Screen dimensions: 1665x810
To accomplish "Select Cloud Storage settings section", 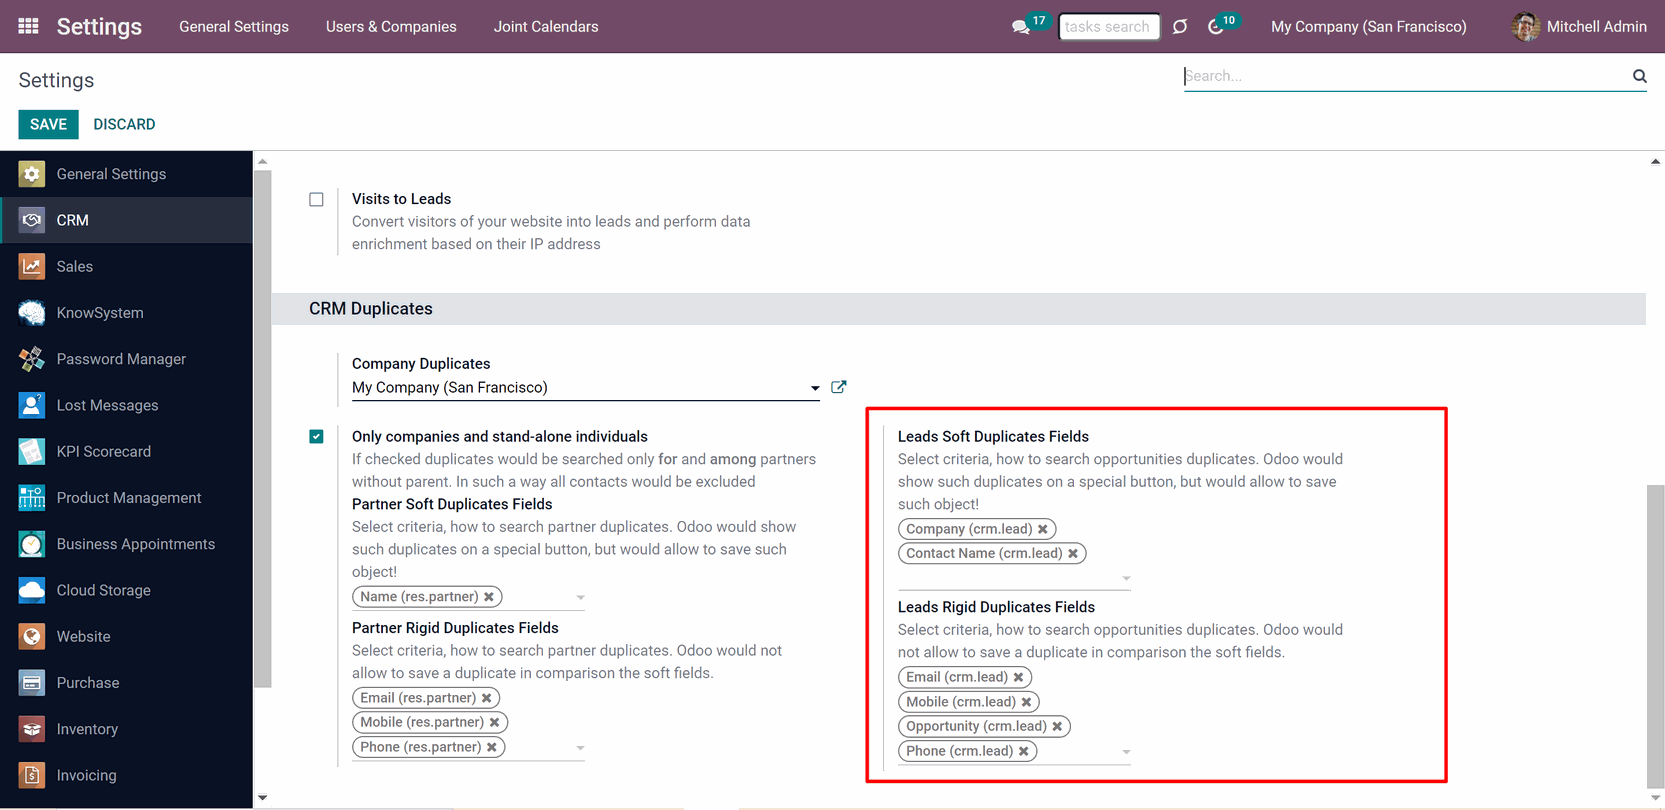I will tap(126, 590).
